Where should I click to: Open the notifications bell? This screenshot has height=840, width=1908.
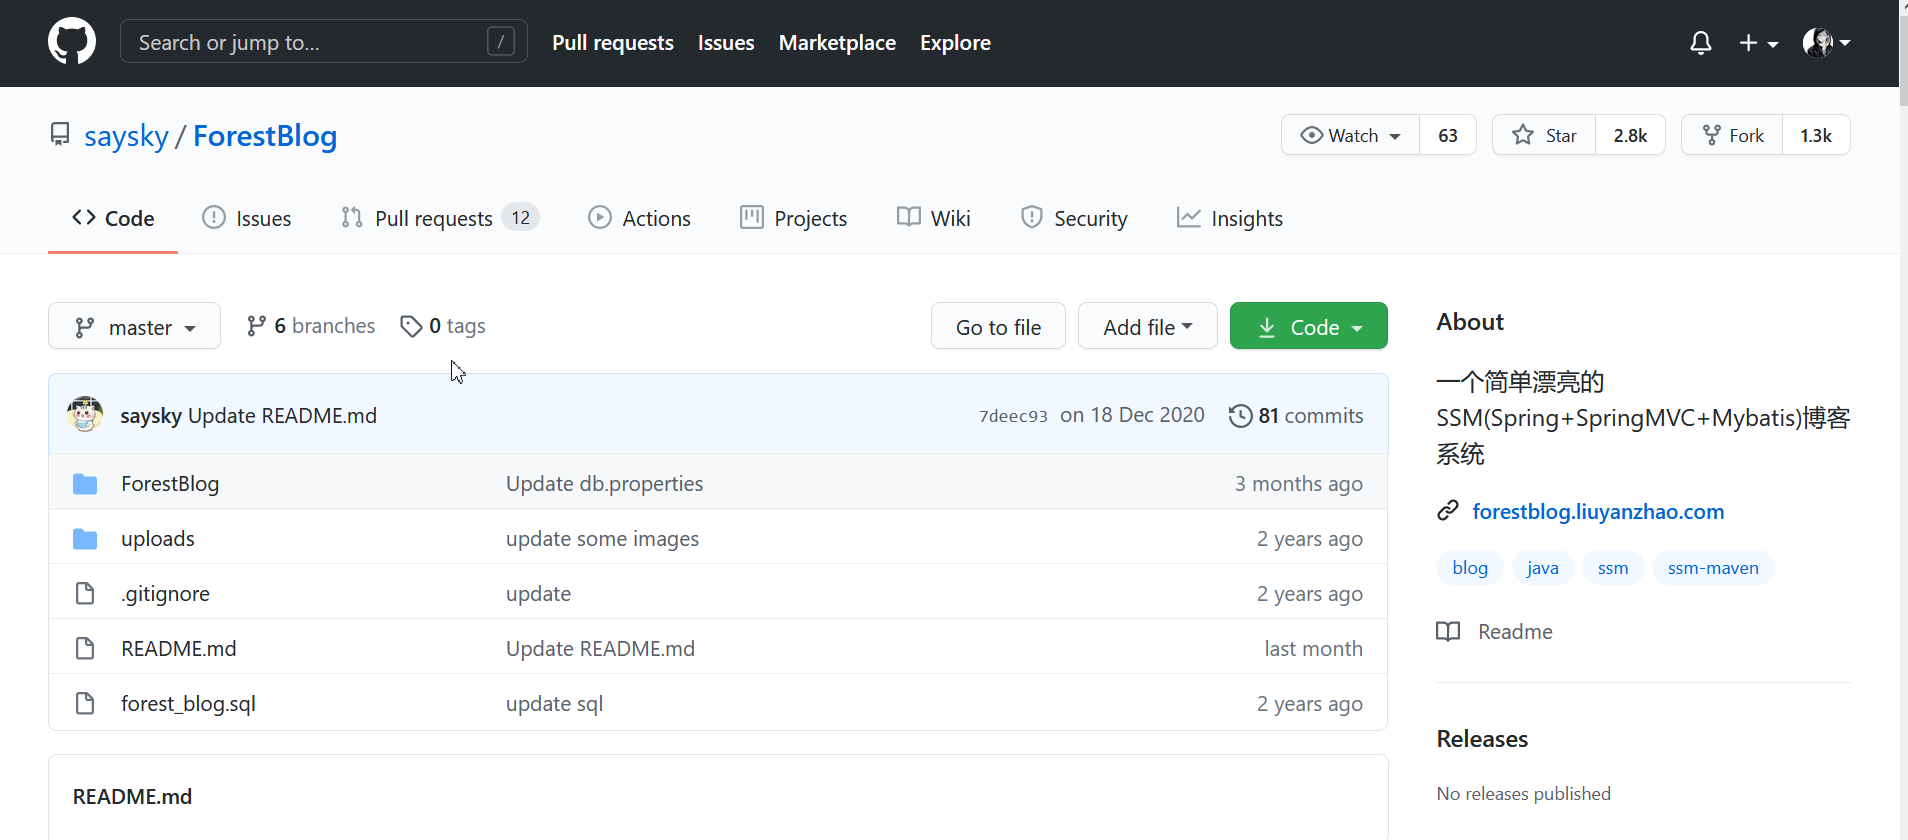pos(1700,43)
